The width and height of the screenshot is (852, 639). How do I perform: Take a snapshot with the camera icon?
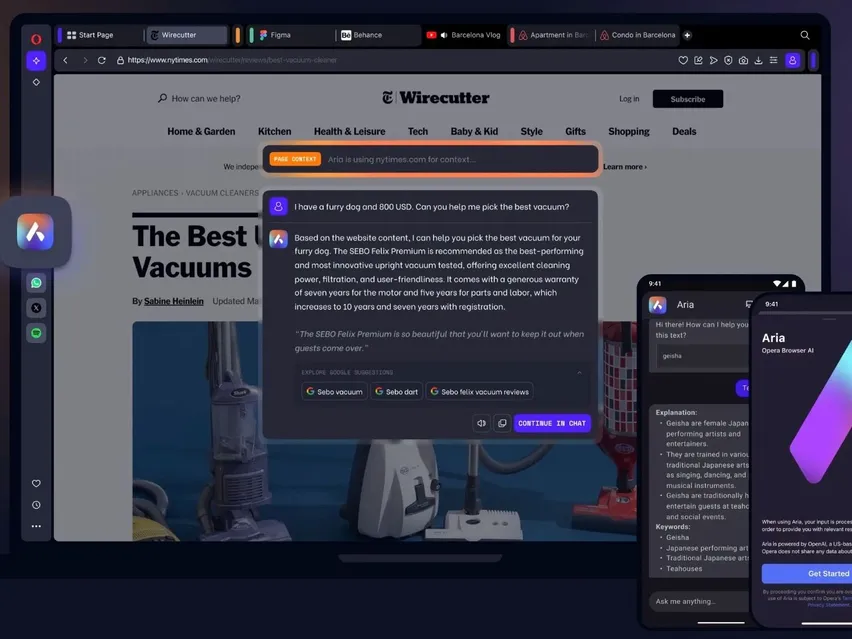(x=743, y=60)
